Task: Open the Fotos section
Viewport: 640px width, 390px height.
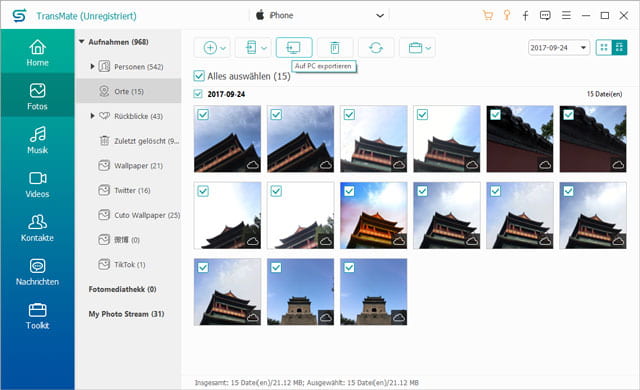Action: point(37,96)
